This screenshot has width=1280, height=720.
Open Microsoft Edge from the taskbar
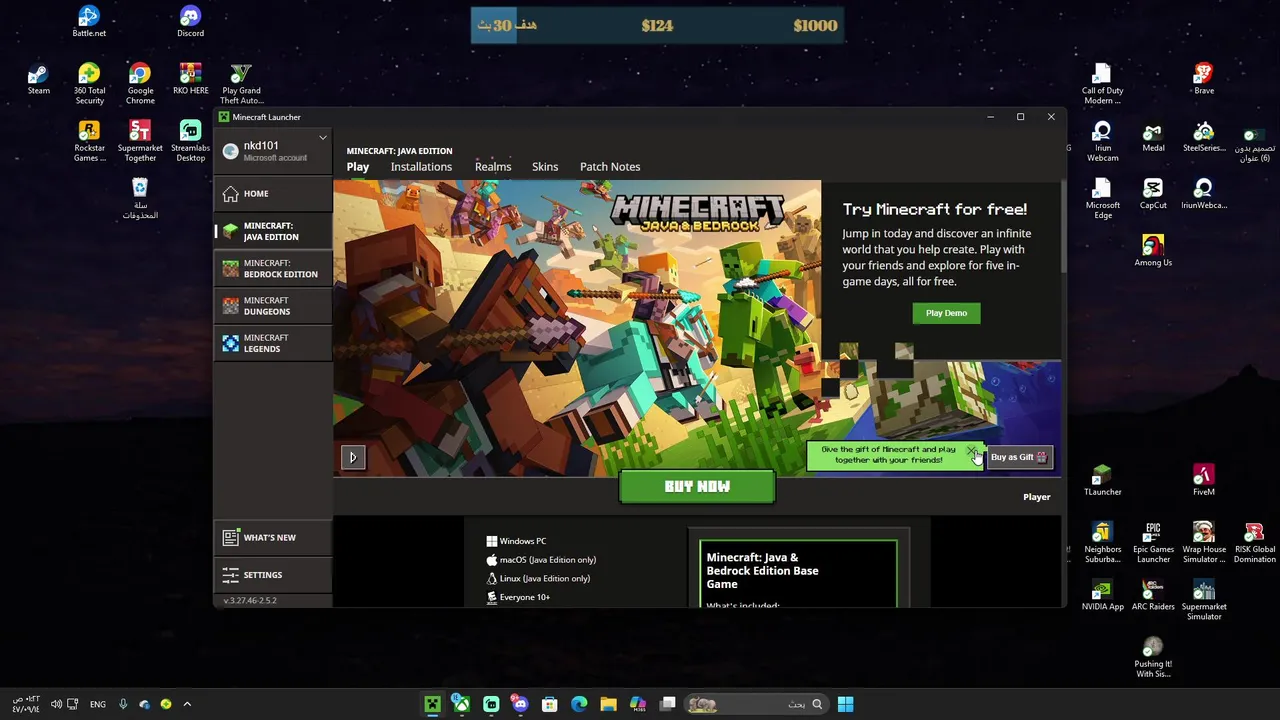click(x=579, y=704)
